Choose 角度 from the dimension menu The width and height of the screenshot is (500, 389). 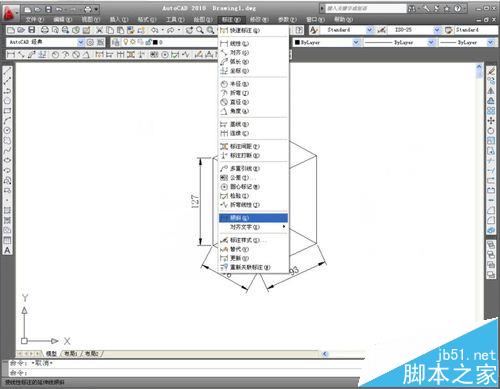click(253, 111)
